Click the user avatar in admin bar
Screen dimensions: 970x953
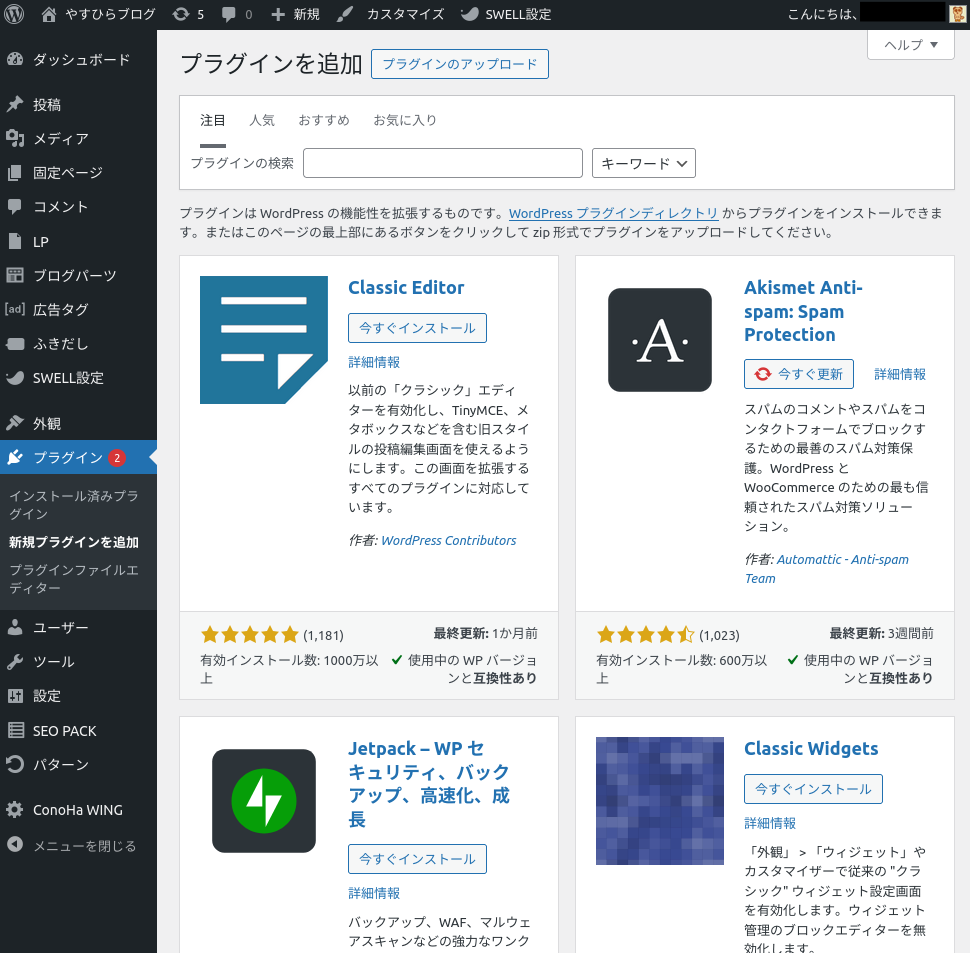point(957,13)
